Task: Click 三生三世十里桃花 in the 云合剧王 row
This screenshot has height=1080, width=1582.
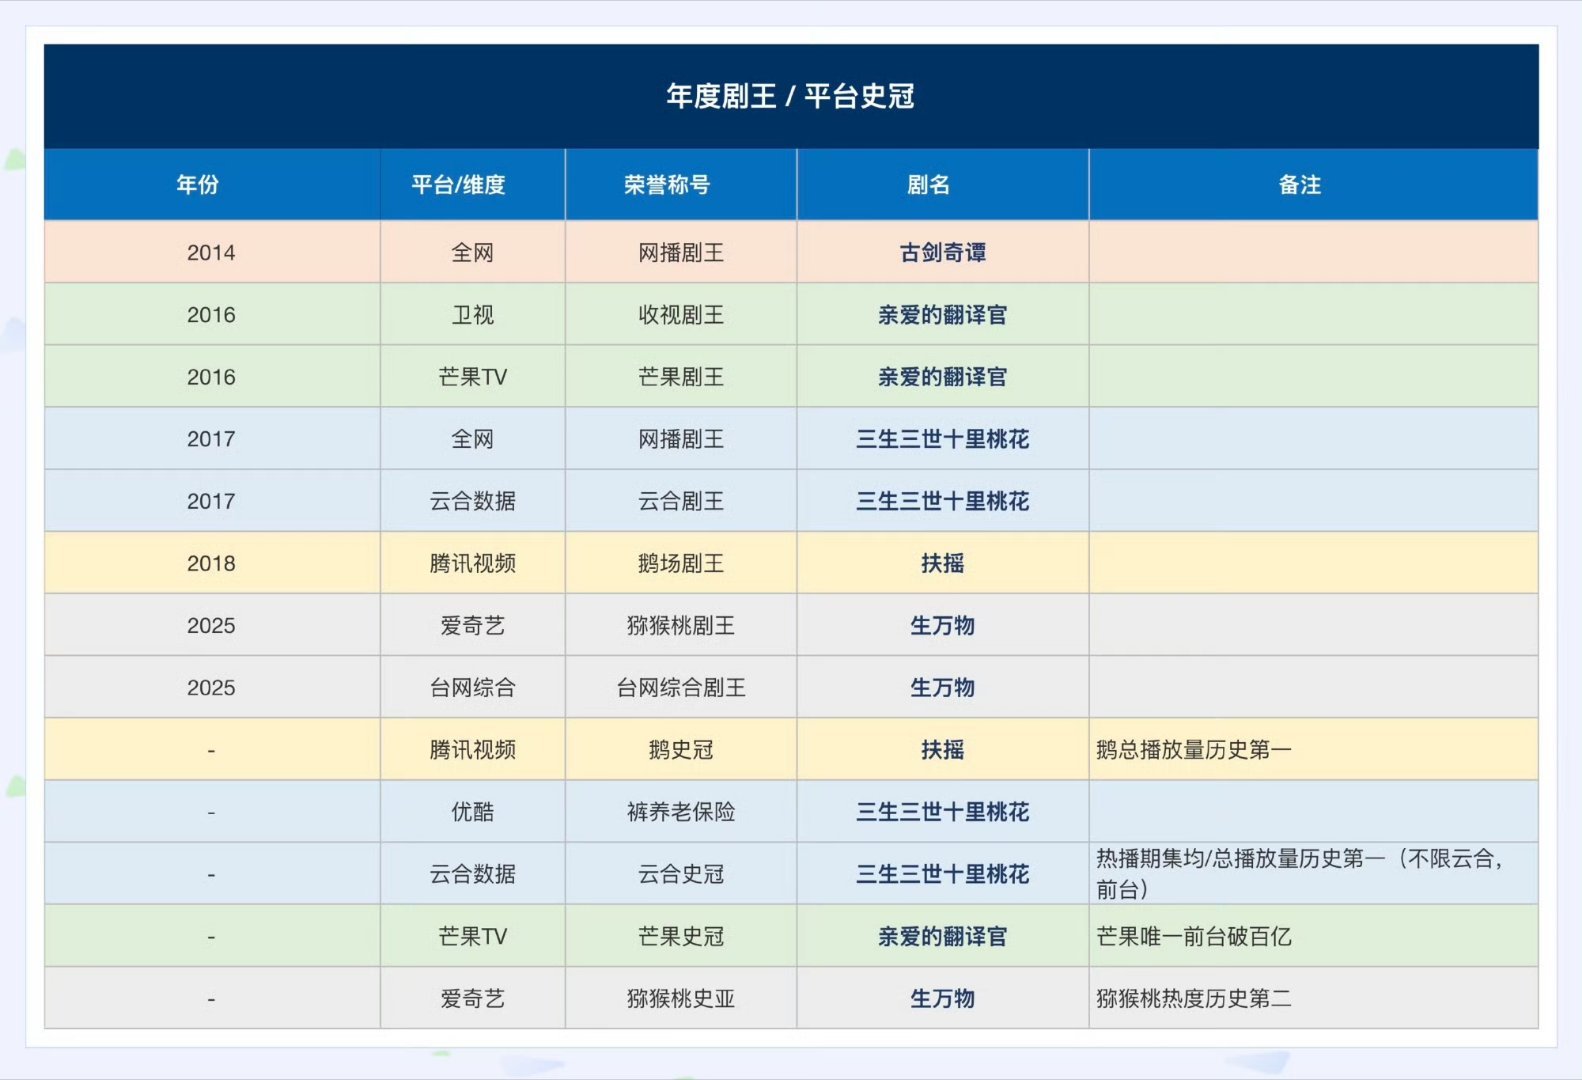Action: [943, 501]
